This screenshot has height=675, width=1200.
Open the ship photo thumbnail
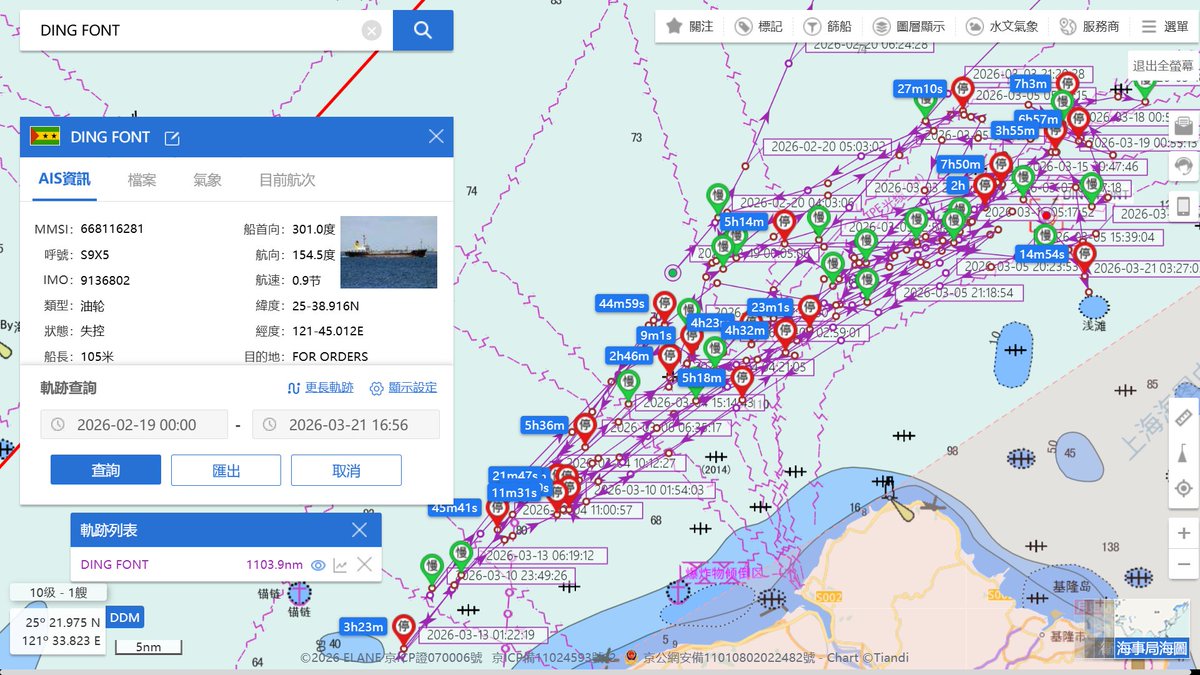(x=388, y=252)
